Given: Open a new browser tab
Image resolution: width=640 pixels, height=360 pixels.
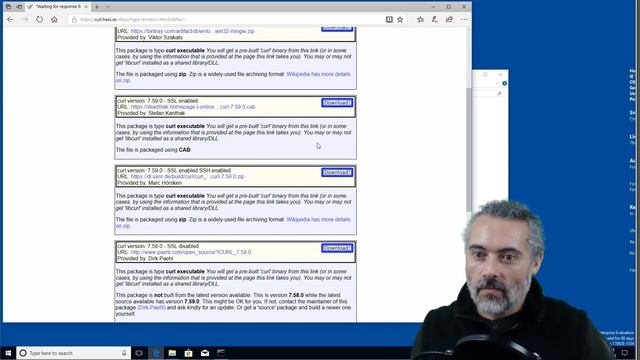Looking at the screenshot, I should pos(97,7).
